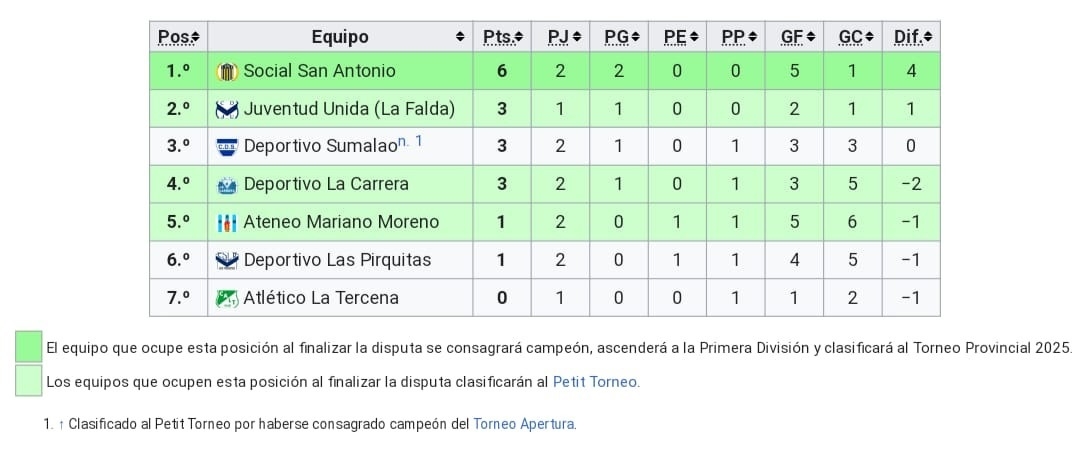
Task: Click the Atlético La Tercena crest
Action: point(227,298)
